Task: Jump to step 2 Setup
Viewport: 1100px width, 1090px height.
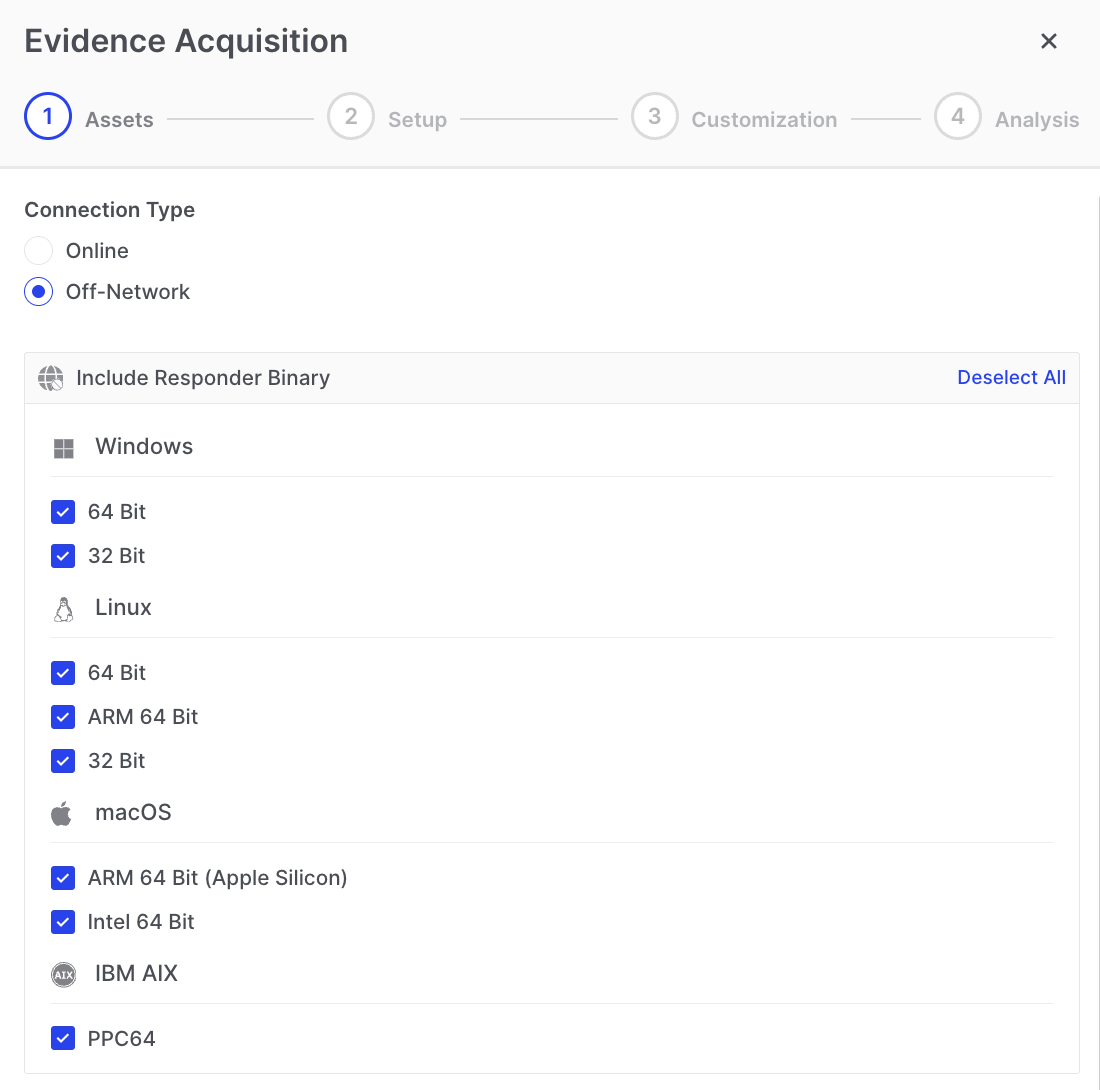Action: (x=351, y=118)
